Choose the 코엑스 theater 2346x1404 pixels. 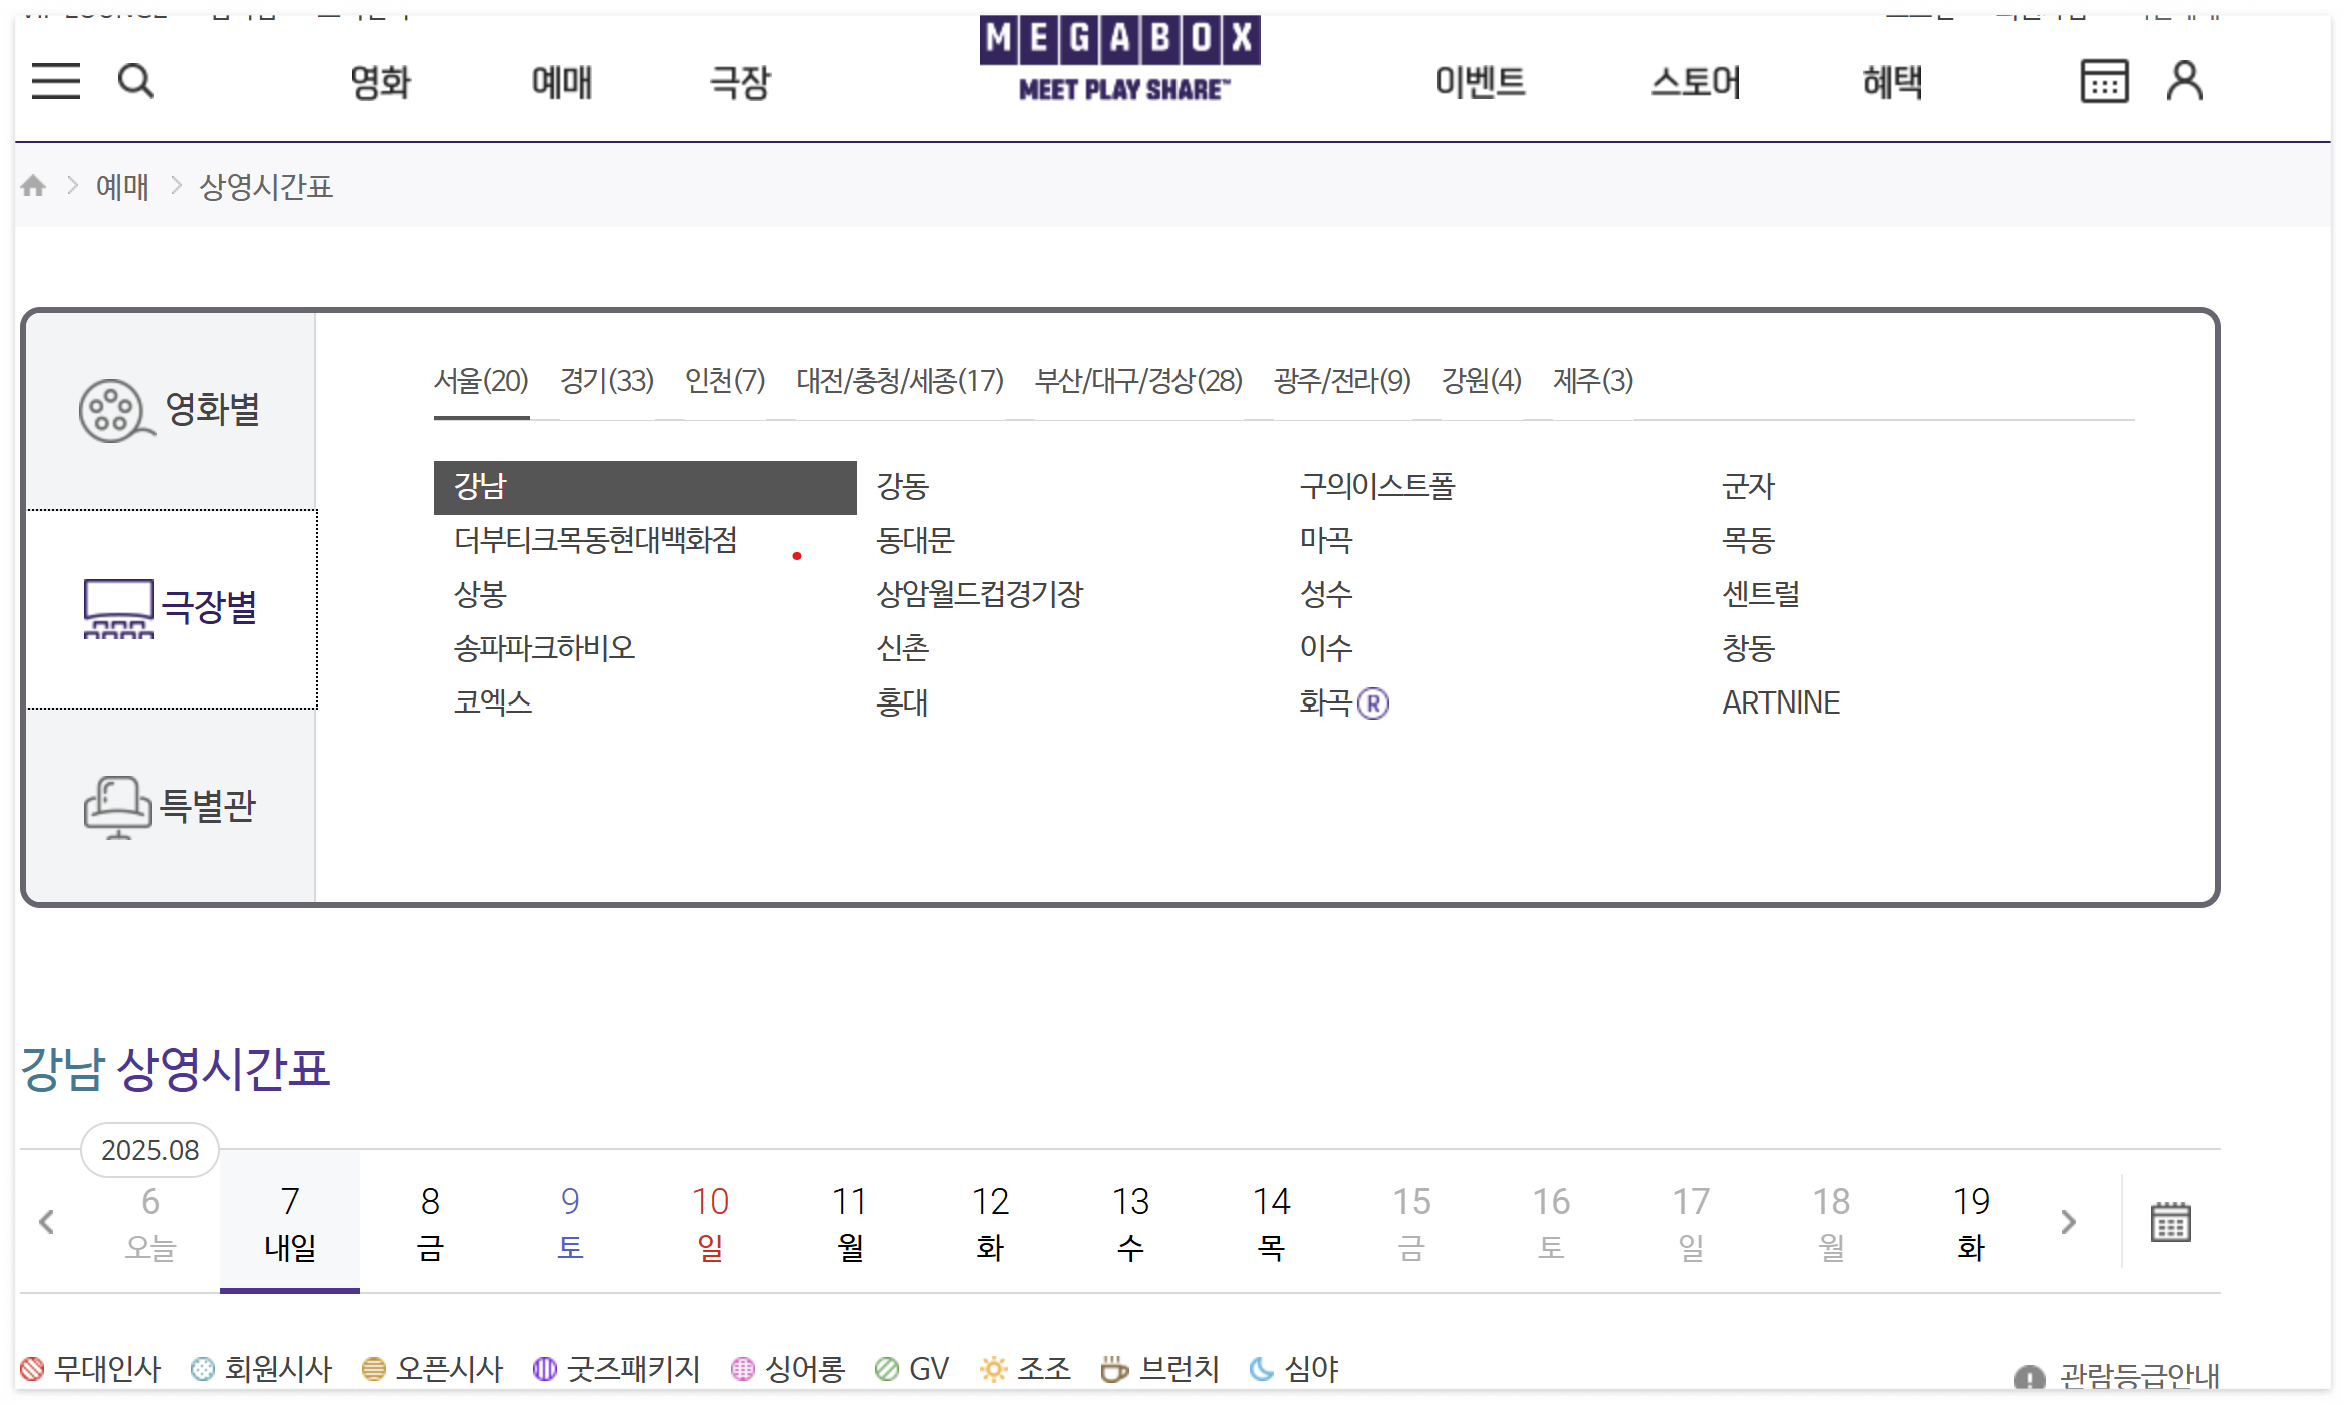tap(492, 702)
